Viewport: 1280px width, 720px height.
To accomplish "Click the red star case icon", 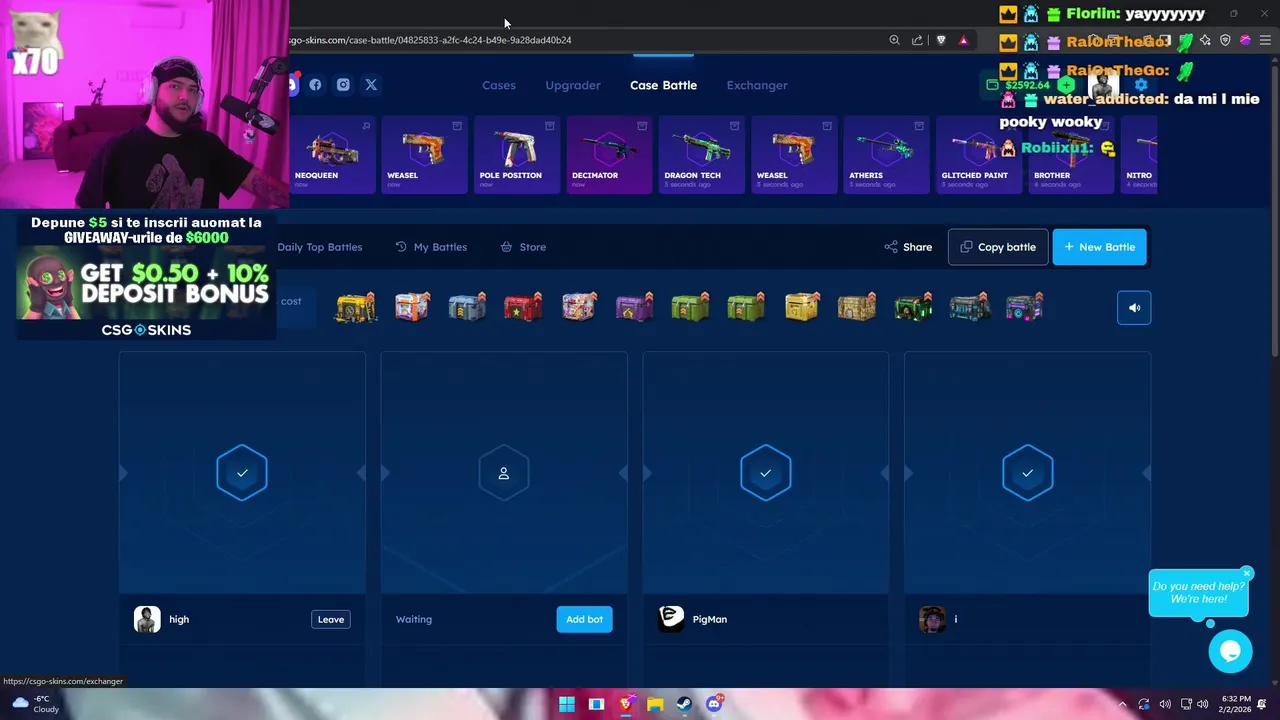I will point(523,307).
